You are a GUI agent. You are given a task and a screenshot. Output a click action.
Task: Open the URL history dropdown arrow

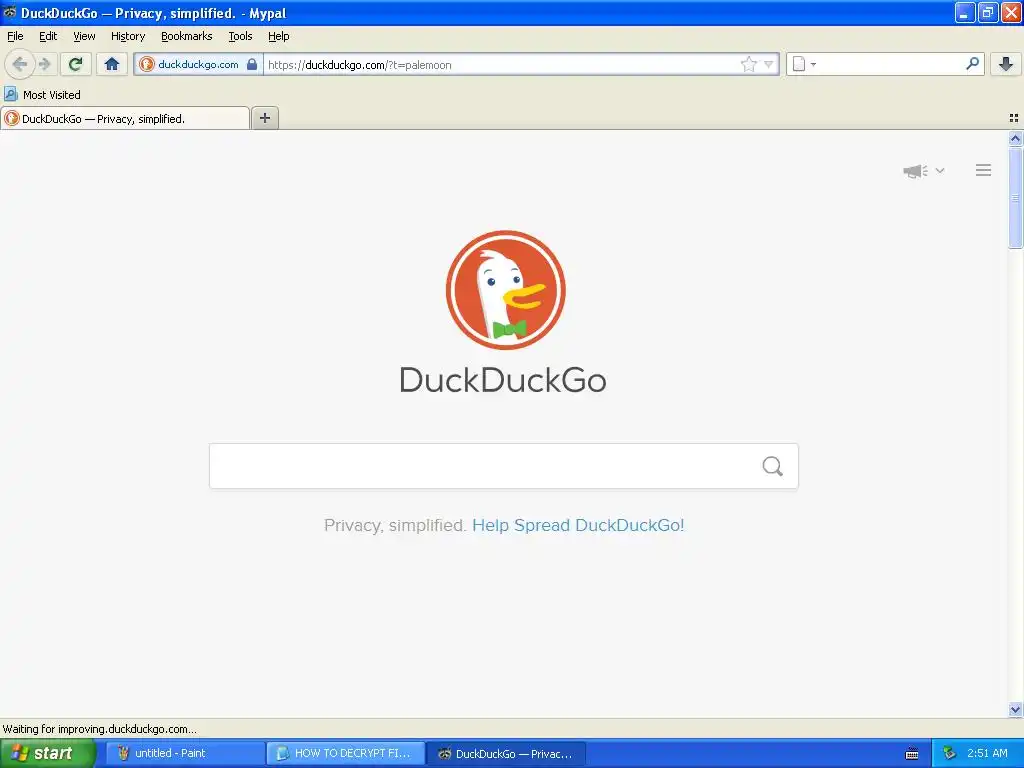(769, 64)
